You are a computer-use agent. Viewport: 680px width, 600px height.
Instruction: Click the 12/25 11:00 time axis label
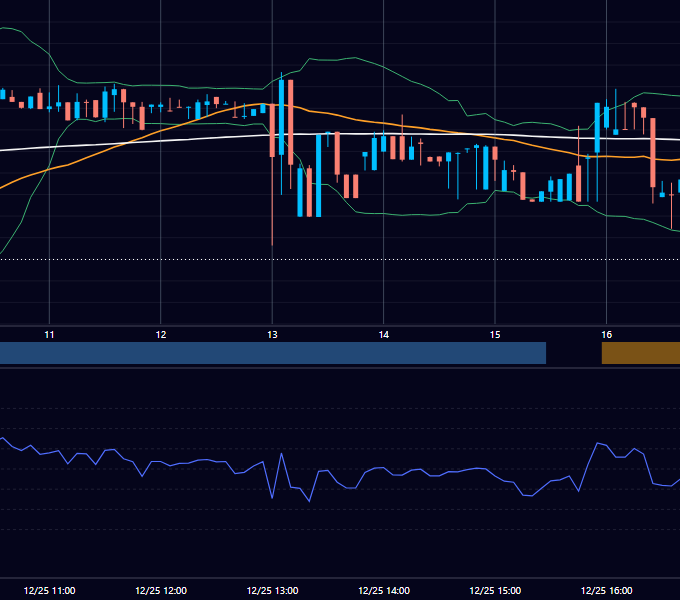(x=49, y=590)
